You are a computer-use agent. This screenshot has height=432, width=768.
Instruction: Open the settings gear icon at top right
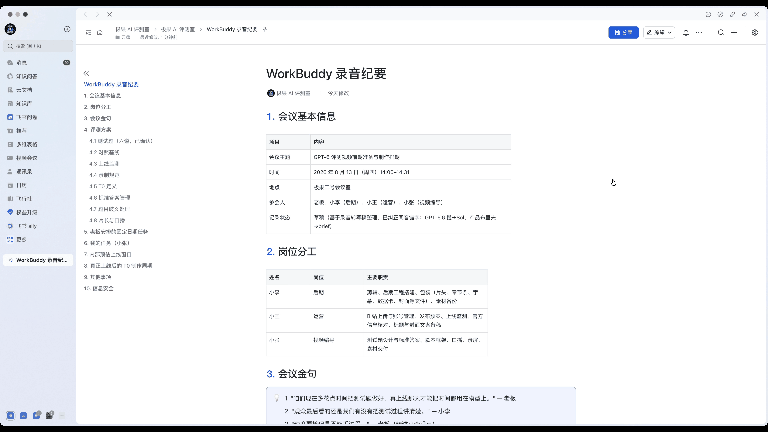pyautogui.click(x=755, y=32)
